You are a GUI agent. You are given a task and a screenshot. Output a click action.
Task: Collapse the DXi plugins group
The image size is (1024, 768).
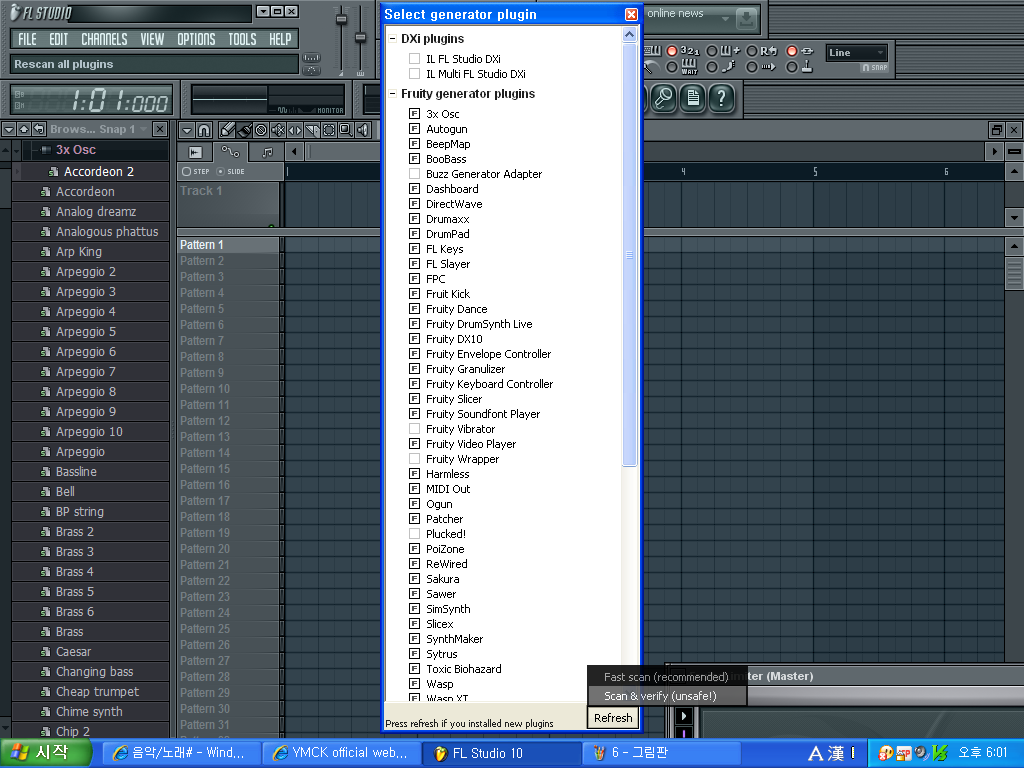[392, 39]
